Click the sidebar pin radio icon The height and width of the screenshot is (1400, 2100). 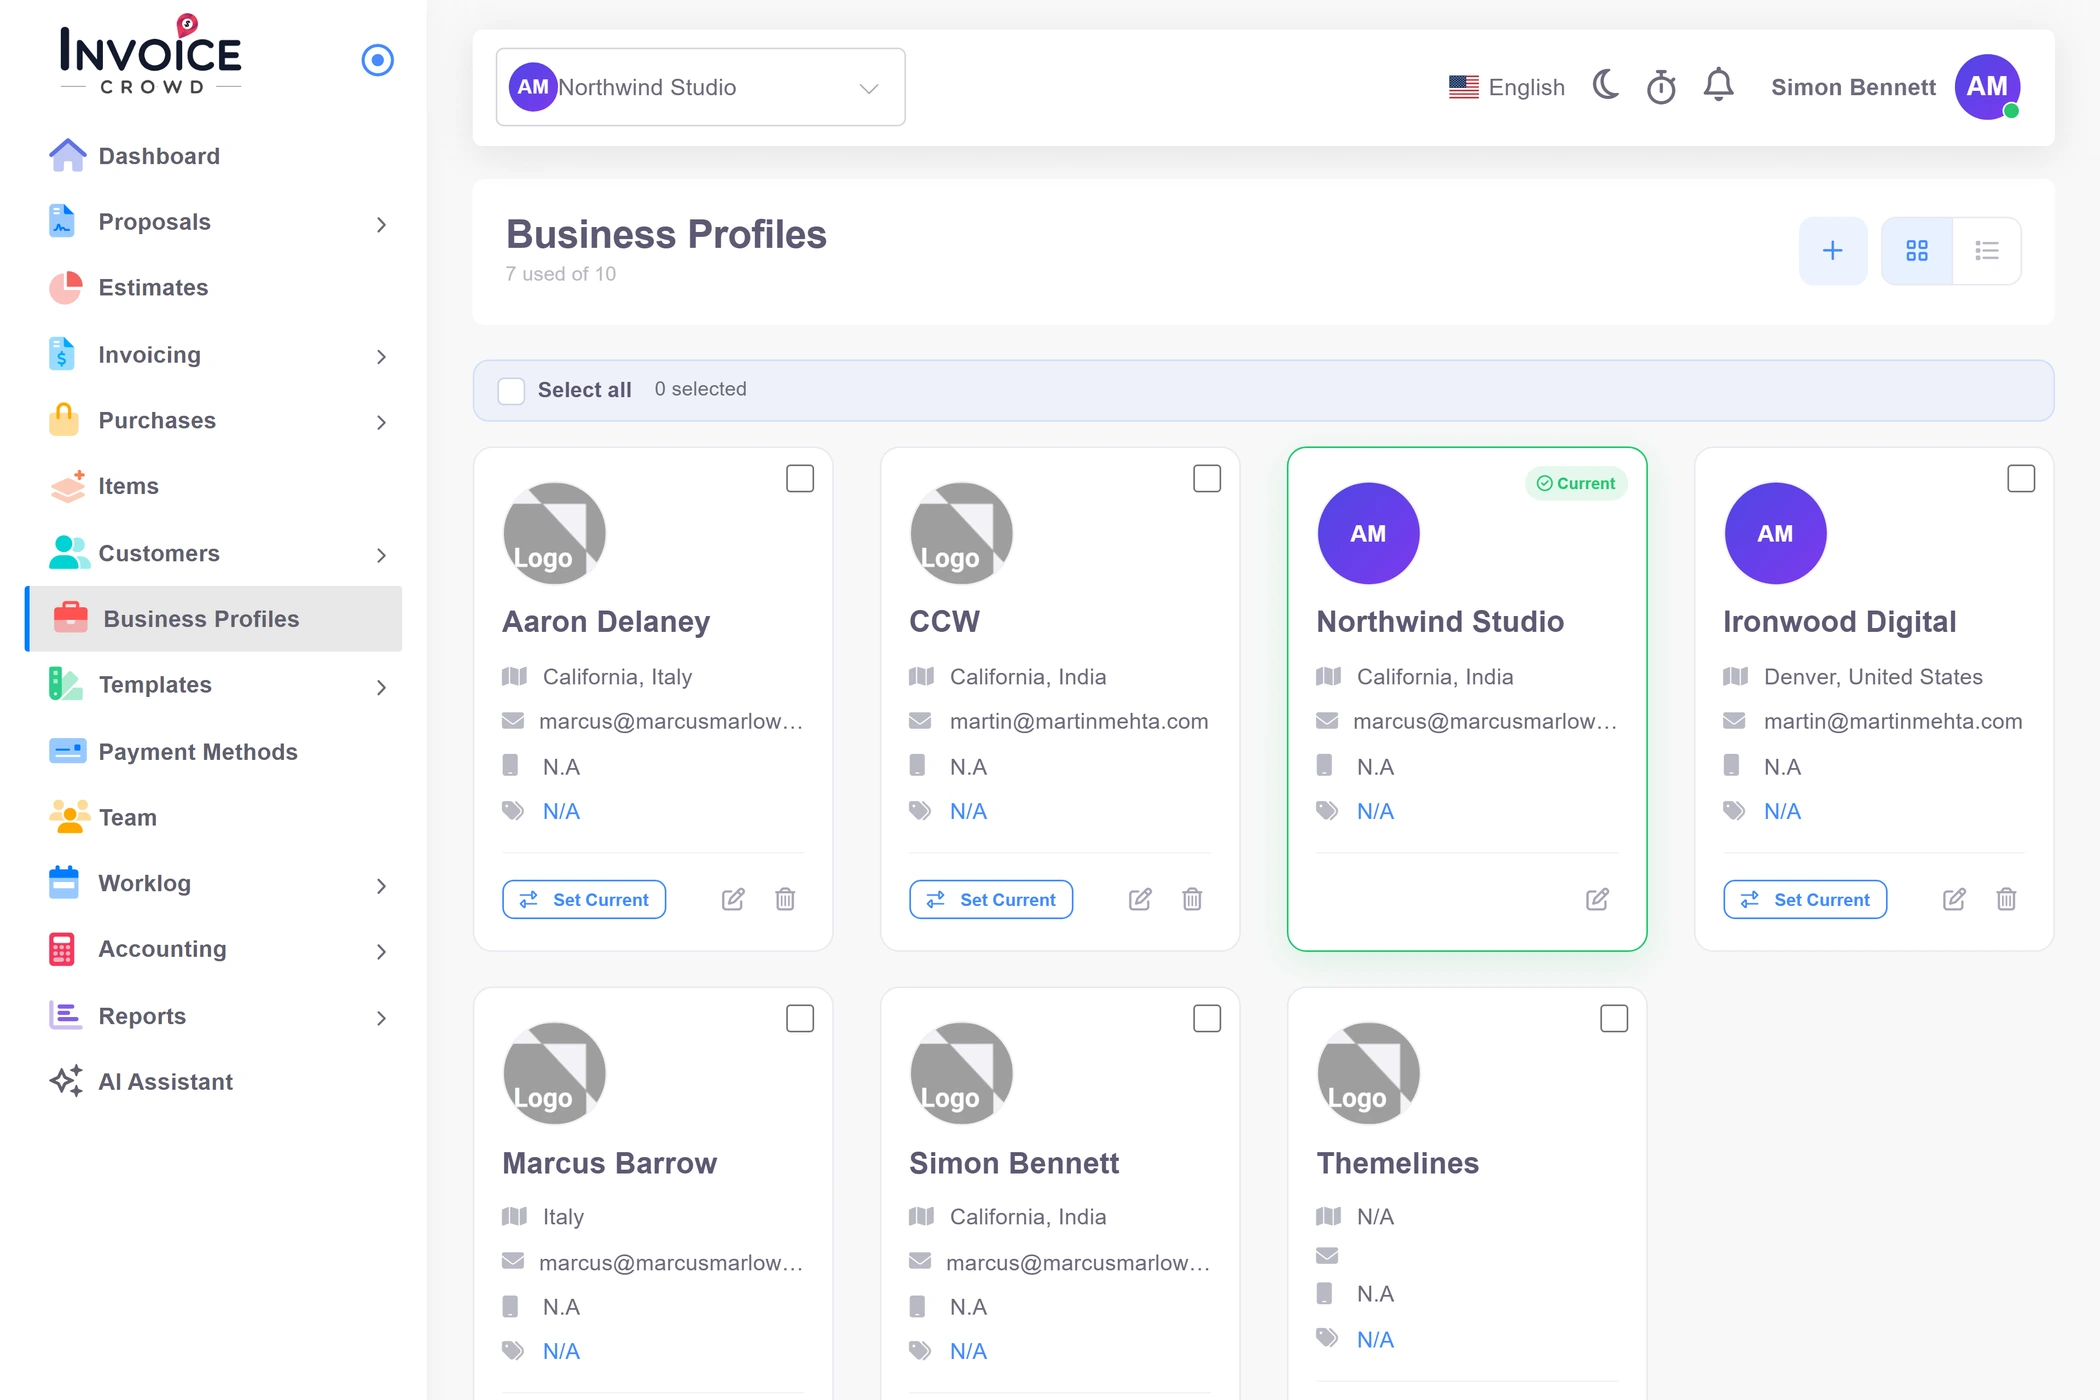pyautogui.click(x=377, y=60)
